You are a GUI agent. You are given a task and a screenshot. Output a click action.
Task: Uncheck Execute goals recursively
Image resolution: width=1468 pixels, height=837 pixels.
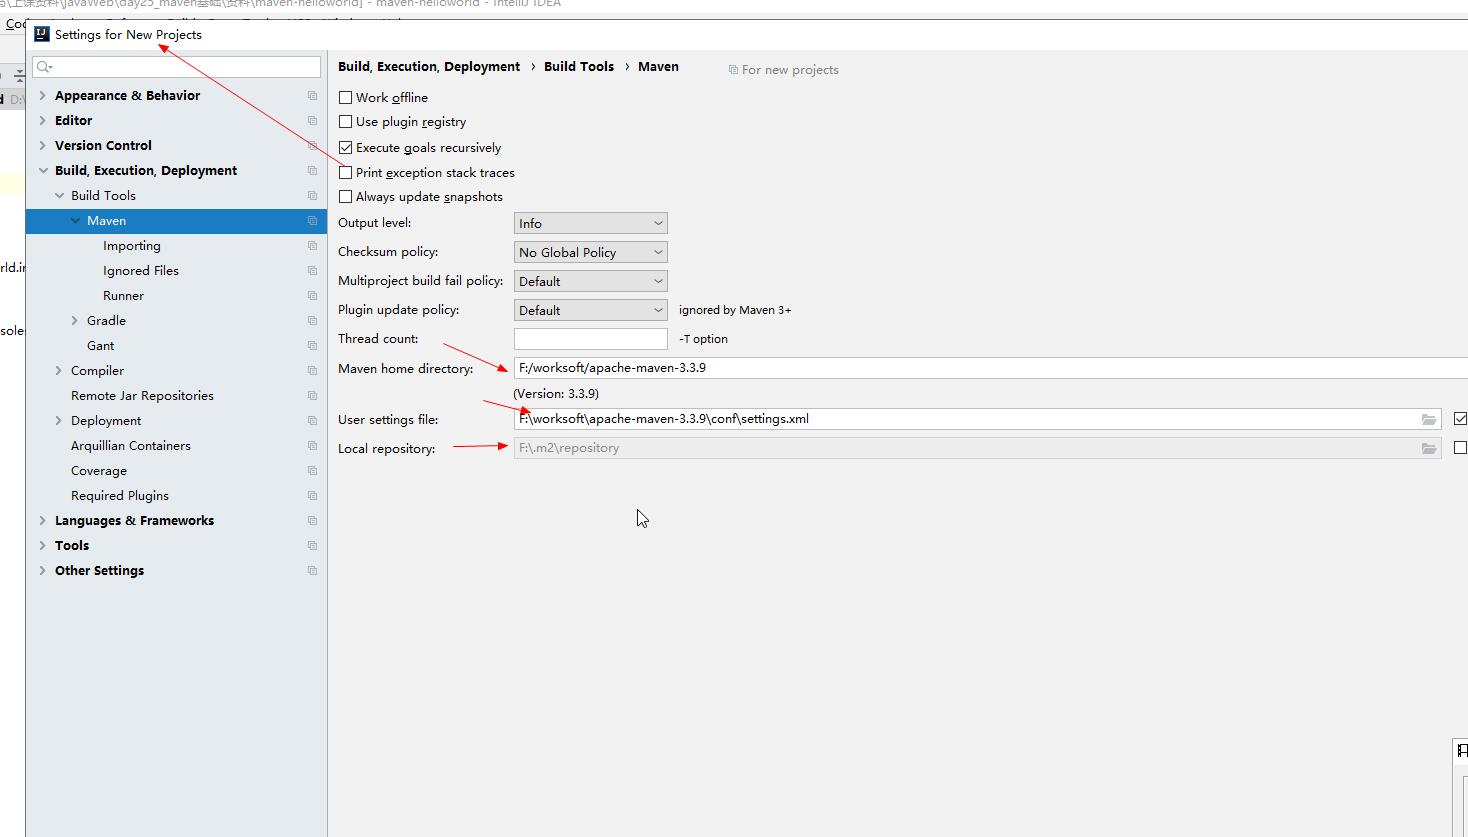click(x=345, y=147)
